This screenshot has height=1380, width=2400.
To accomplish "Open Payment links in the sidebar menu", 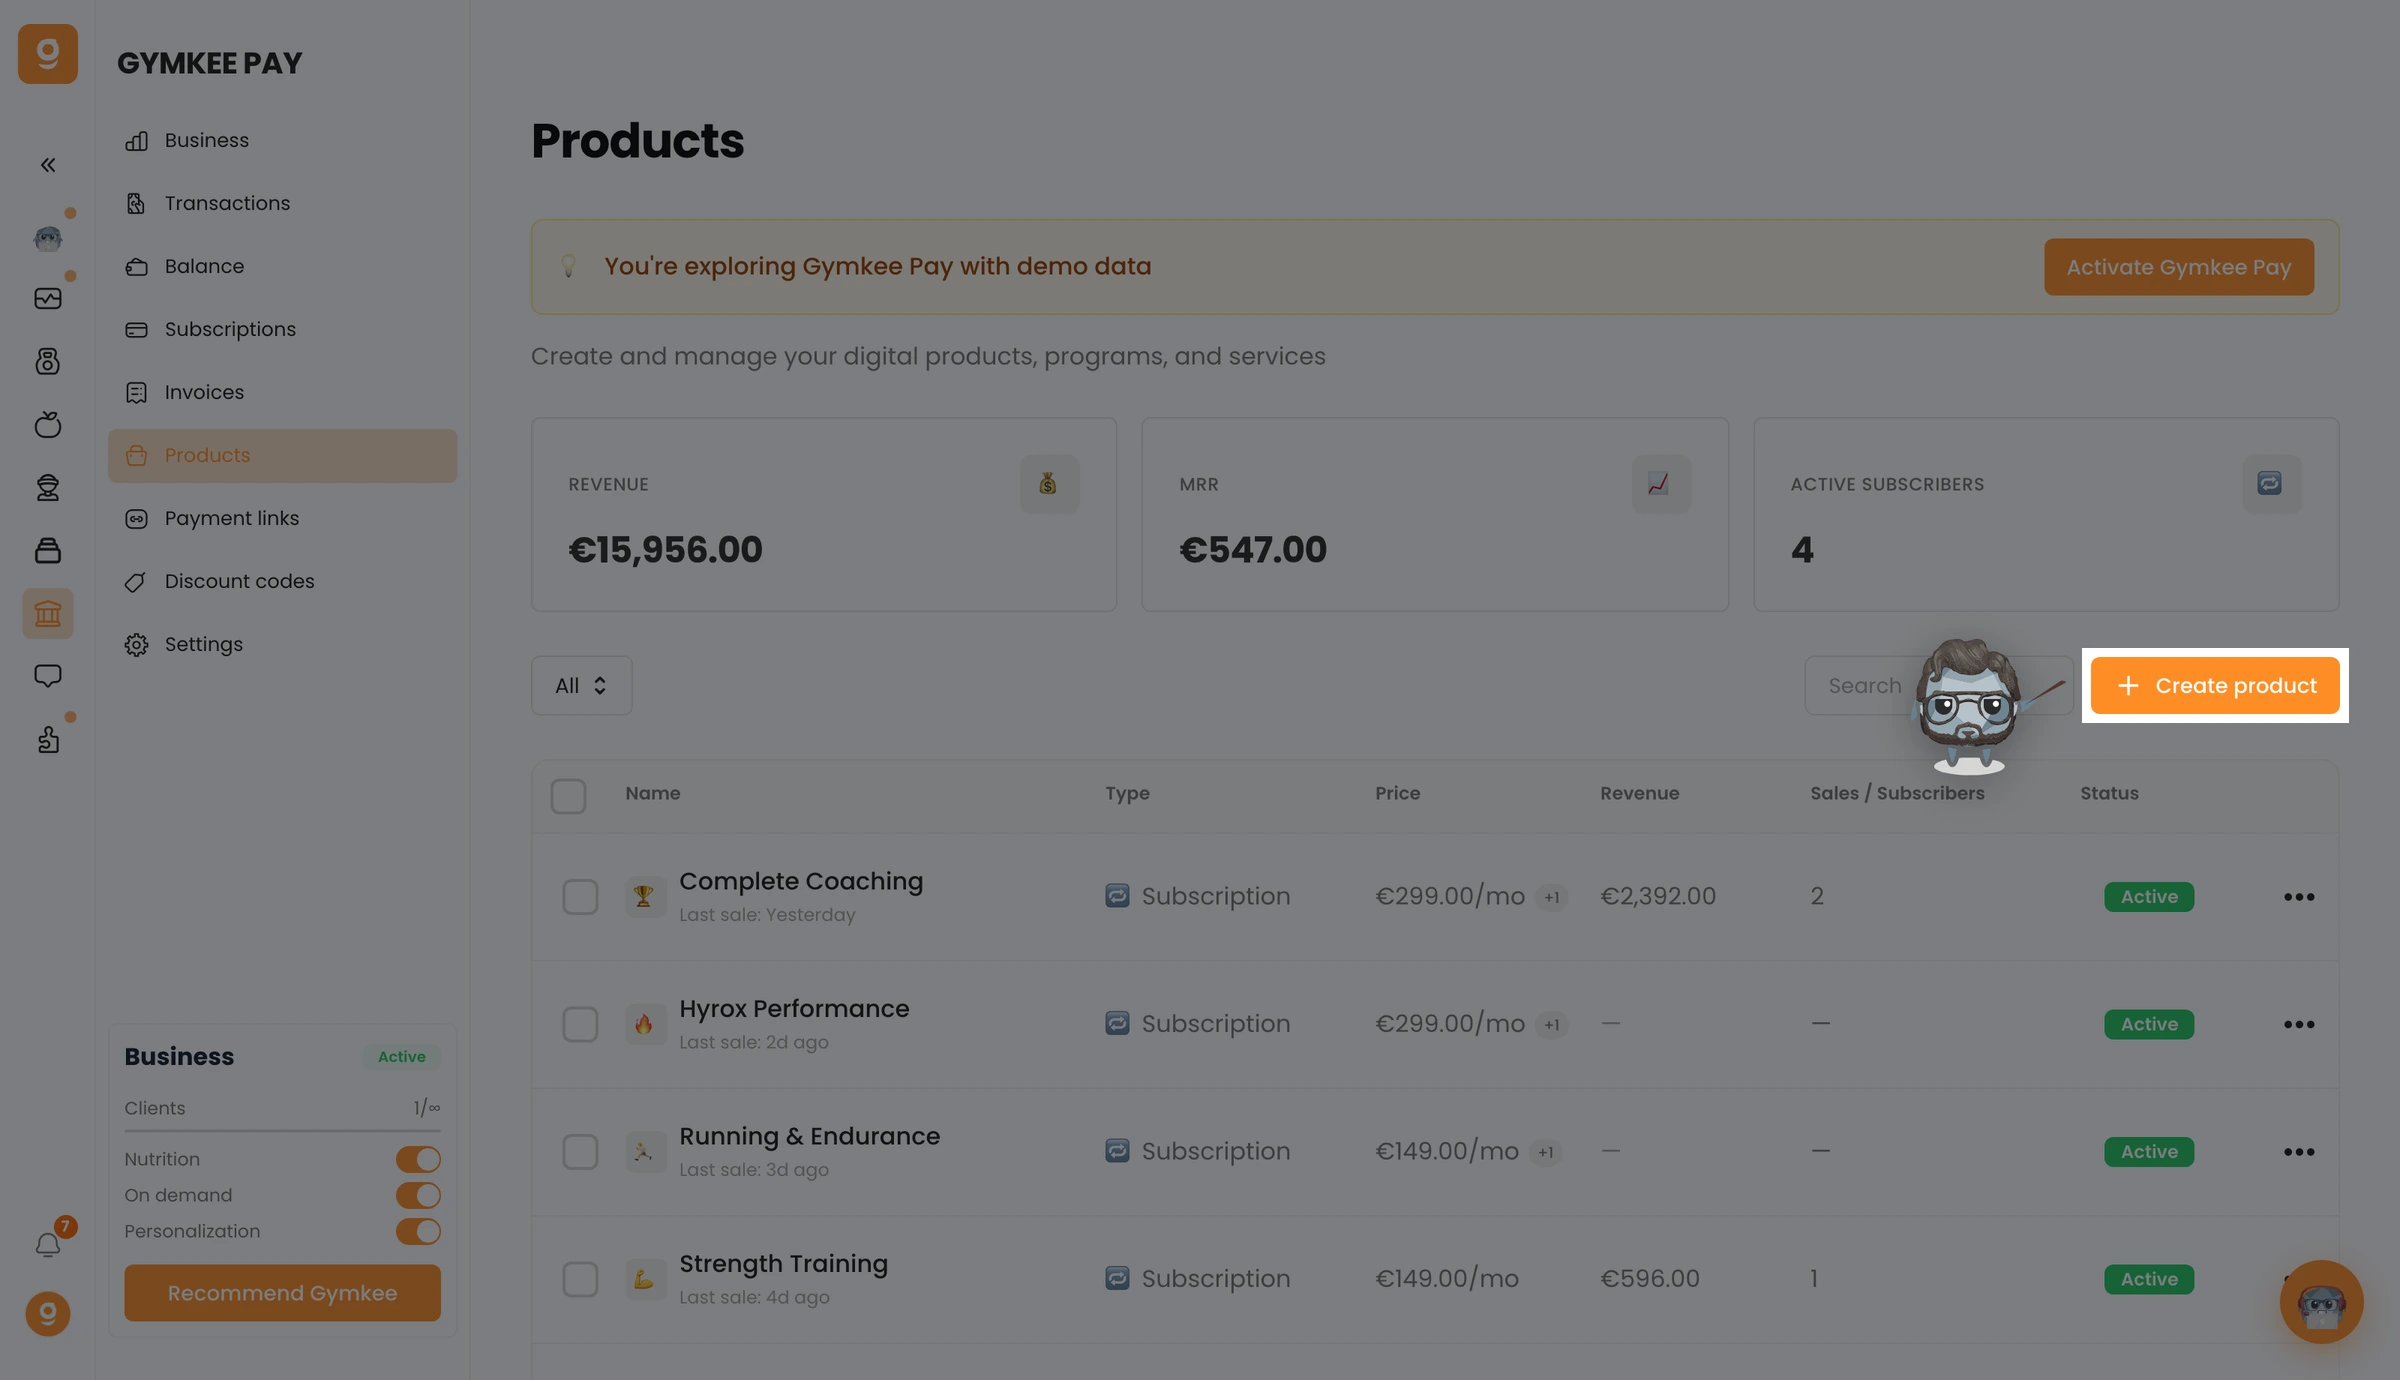I will click(282, 519).
